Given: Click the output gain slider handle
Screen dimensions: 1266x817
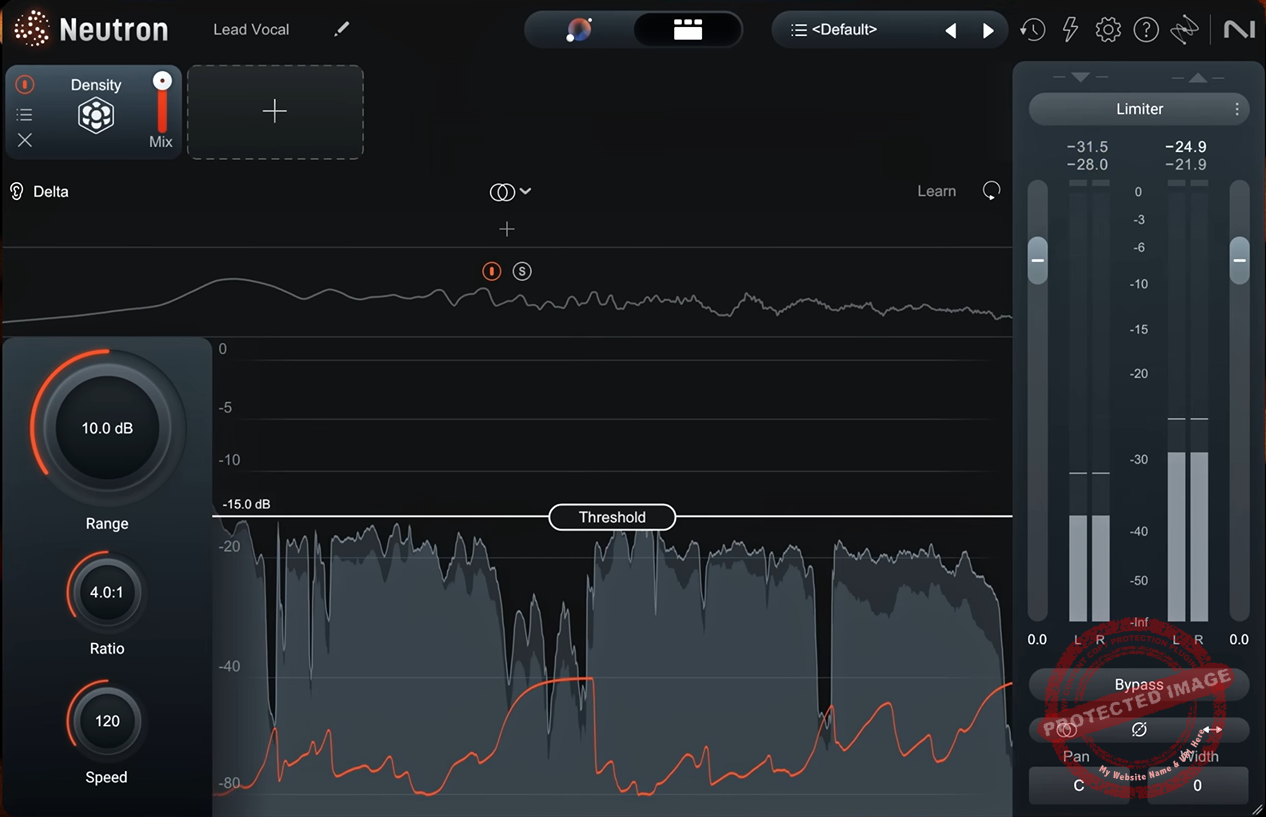Looking at the screenshot, I should click(1240, 260).
